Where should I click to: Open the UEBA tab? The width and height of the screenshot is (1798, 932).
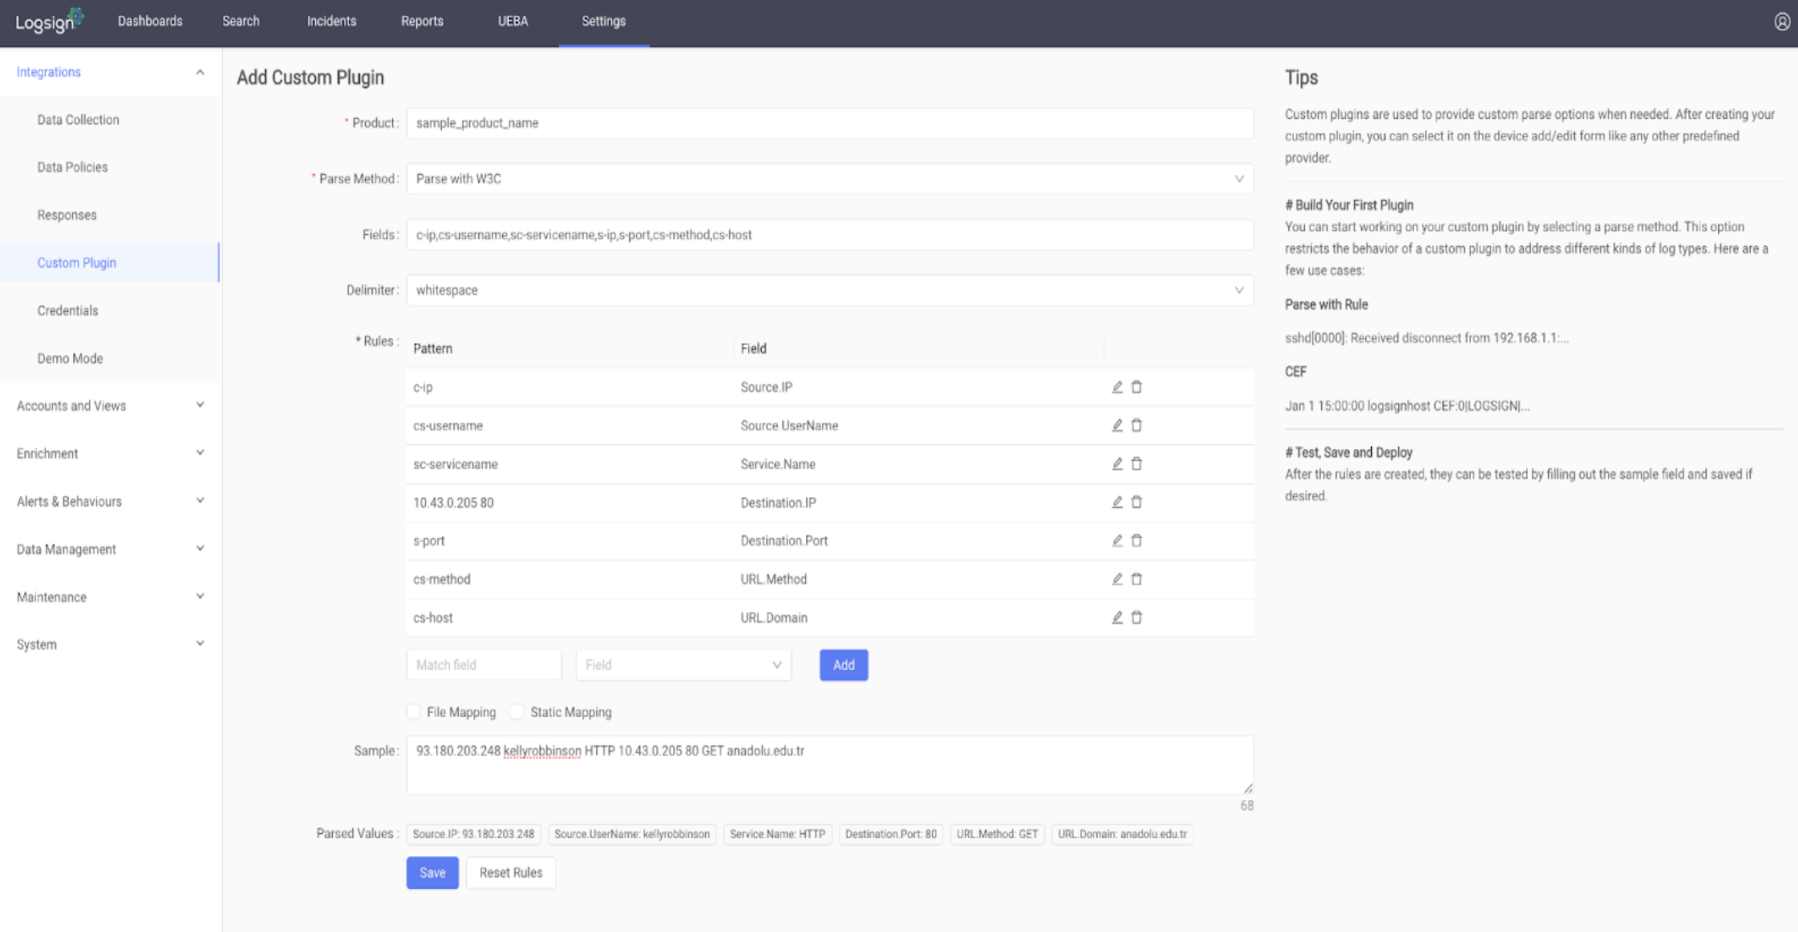click(x=513, y=21)
